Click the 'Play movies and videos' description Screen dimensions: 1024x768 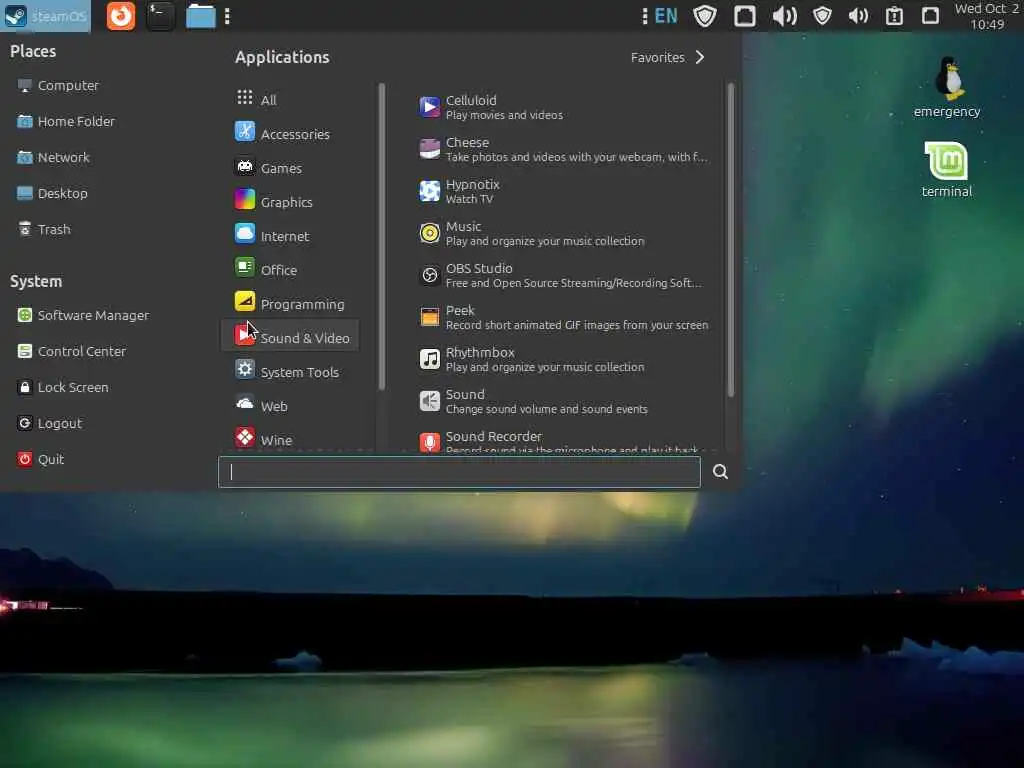pos(504,116)
